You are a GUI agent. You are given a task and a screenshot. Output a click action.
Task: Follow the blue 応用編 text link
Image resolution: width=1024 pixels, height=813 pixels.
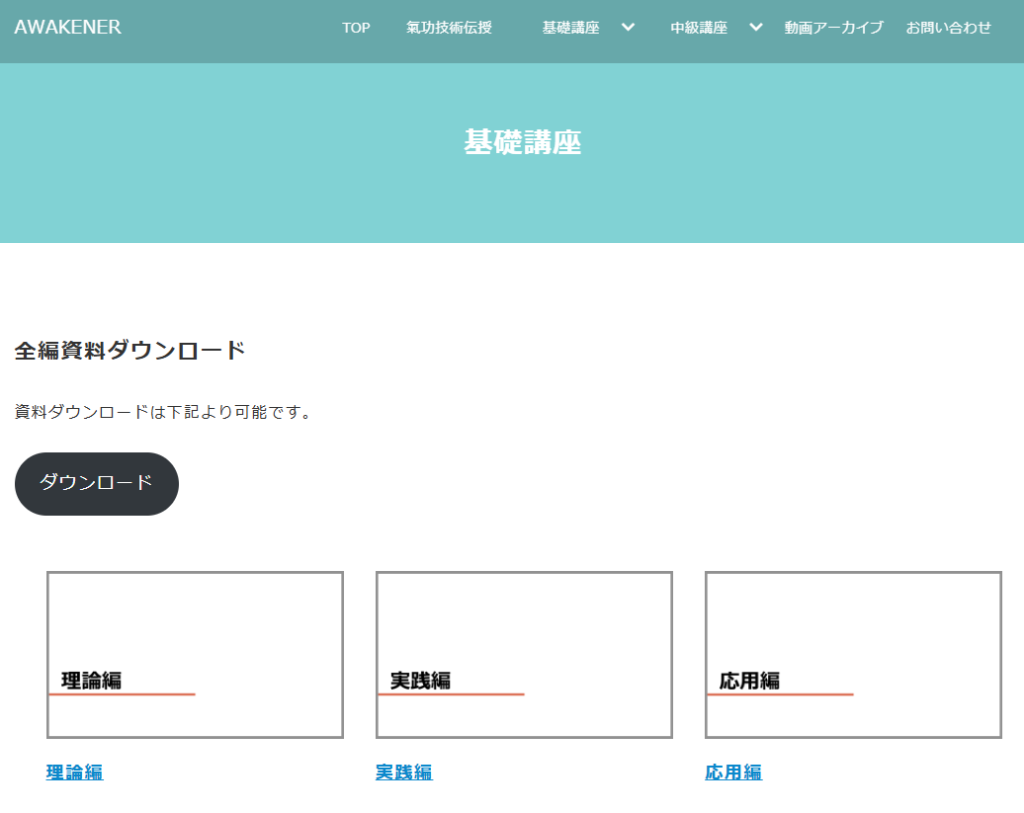tap(733, 772)
